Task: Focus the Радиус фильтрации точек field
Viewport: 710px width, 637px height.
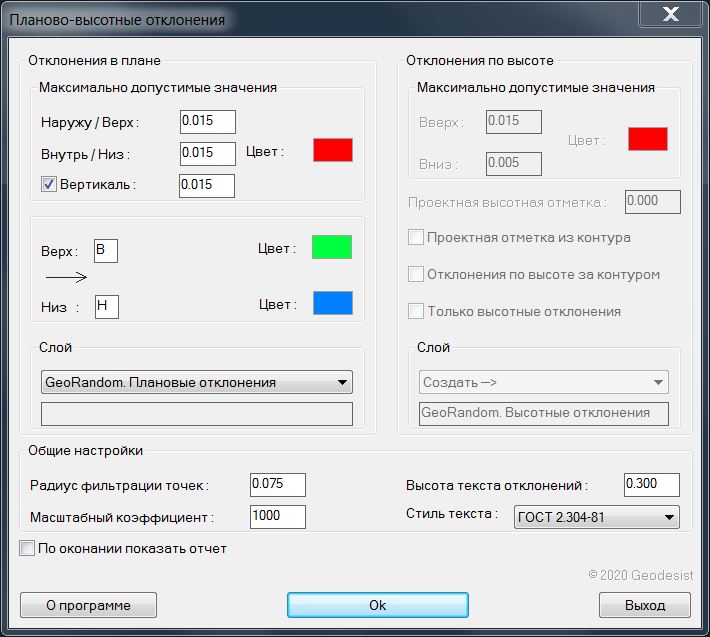Action: (x=277, y=485)
